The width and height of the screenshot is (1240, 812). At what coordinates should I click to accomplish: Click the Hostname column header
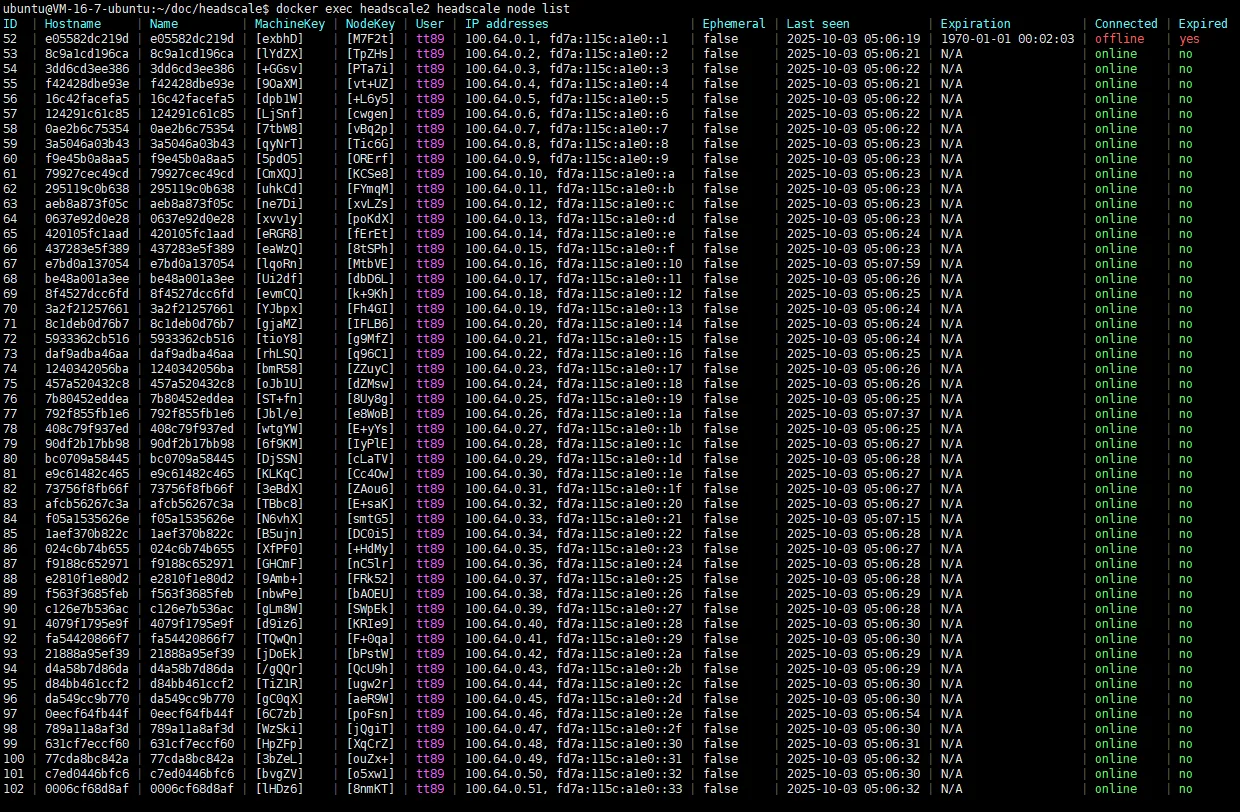(74, 23)
